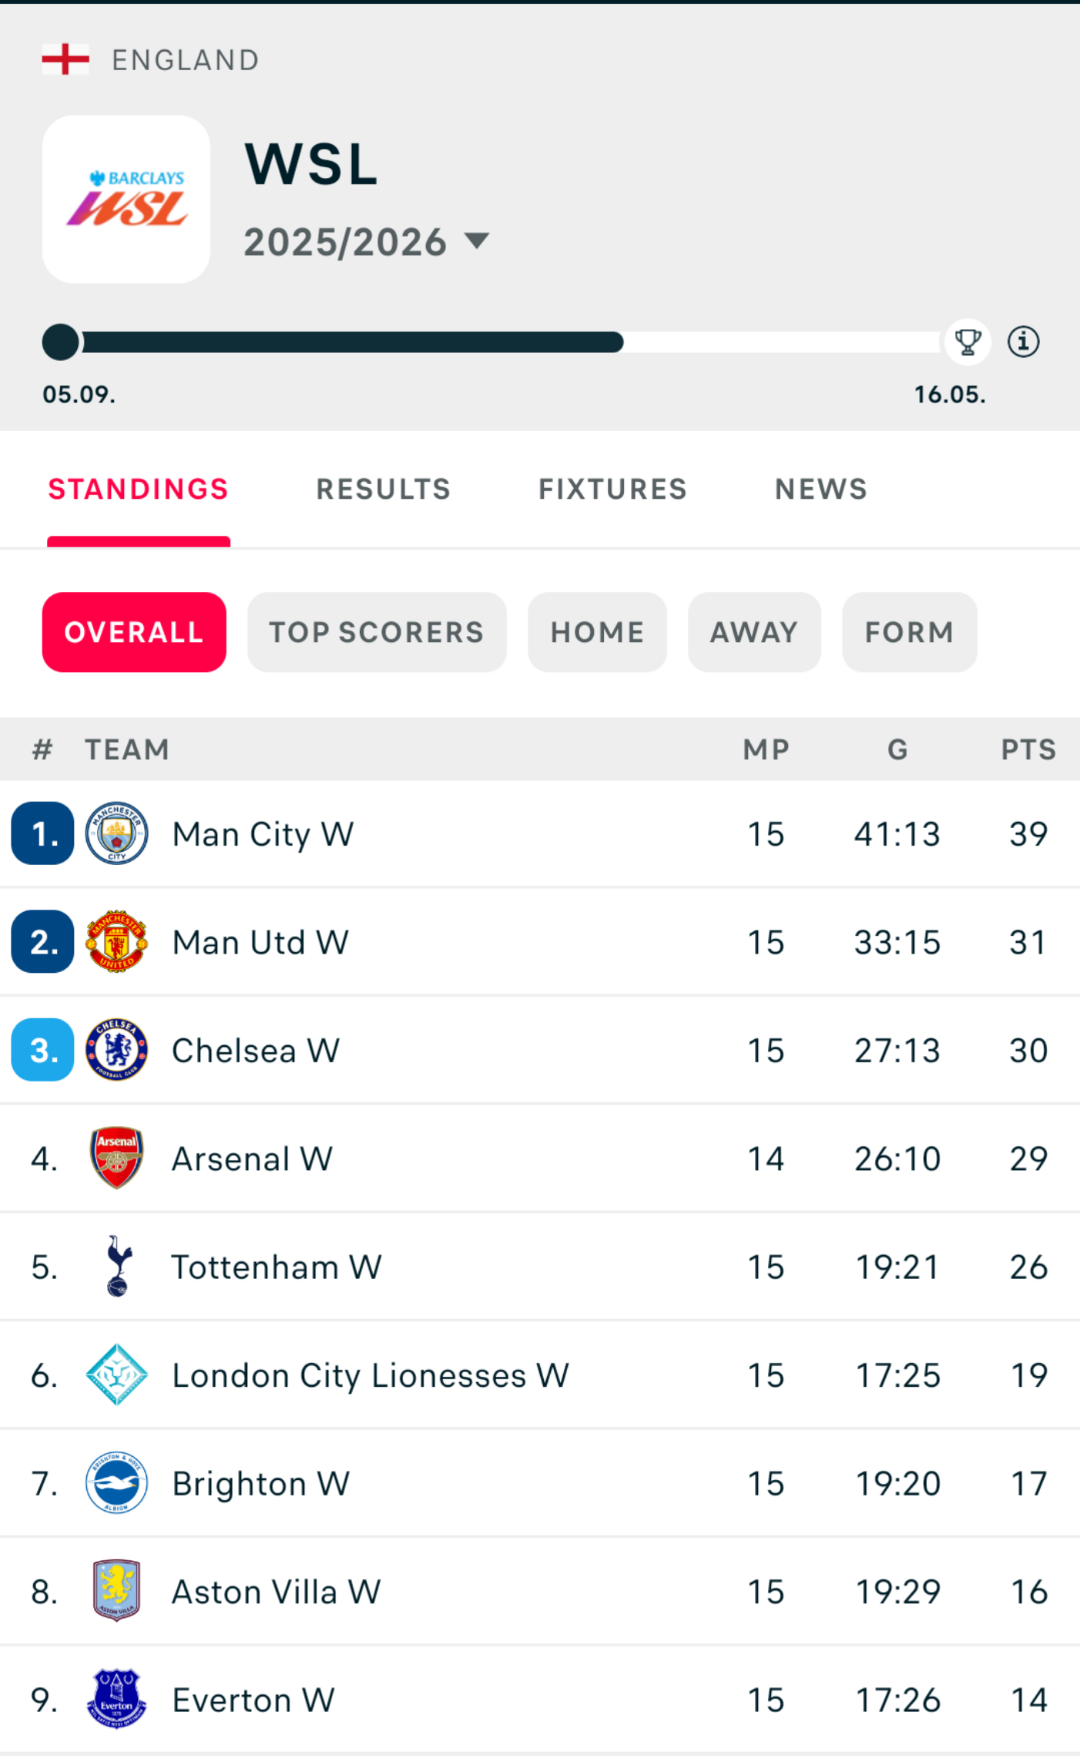Switch to the FIXTURES tab
1080x1756 pixels.
point(612,489)
